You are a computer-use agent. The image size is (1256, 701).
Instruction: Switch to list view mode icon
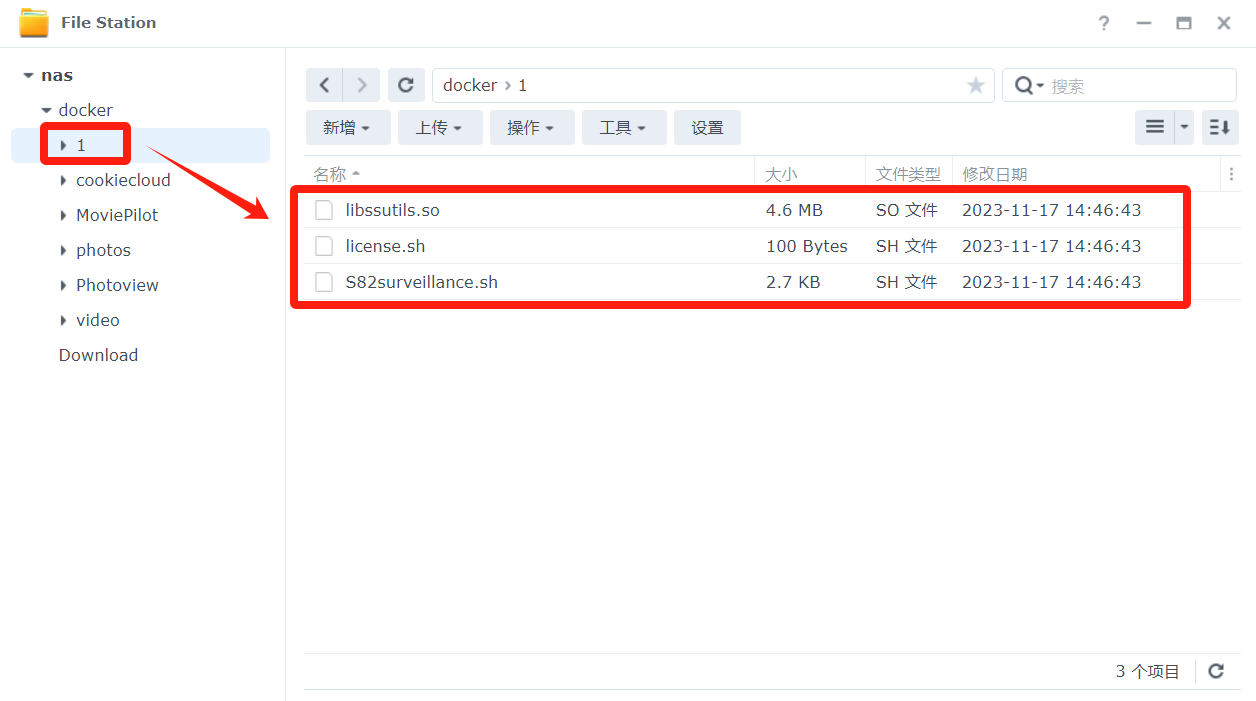1155,127
